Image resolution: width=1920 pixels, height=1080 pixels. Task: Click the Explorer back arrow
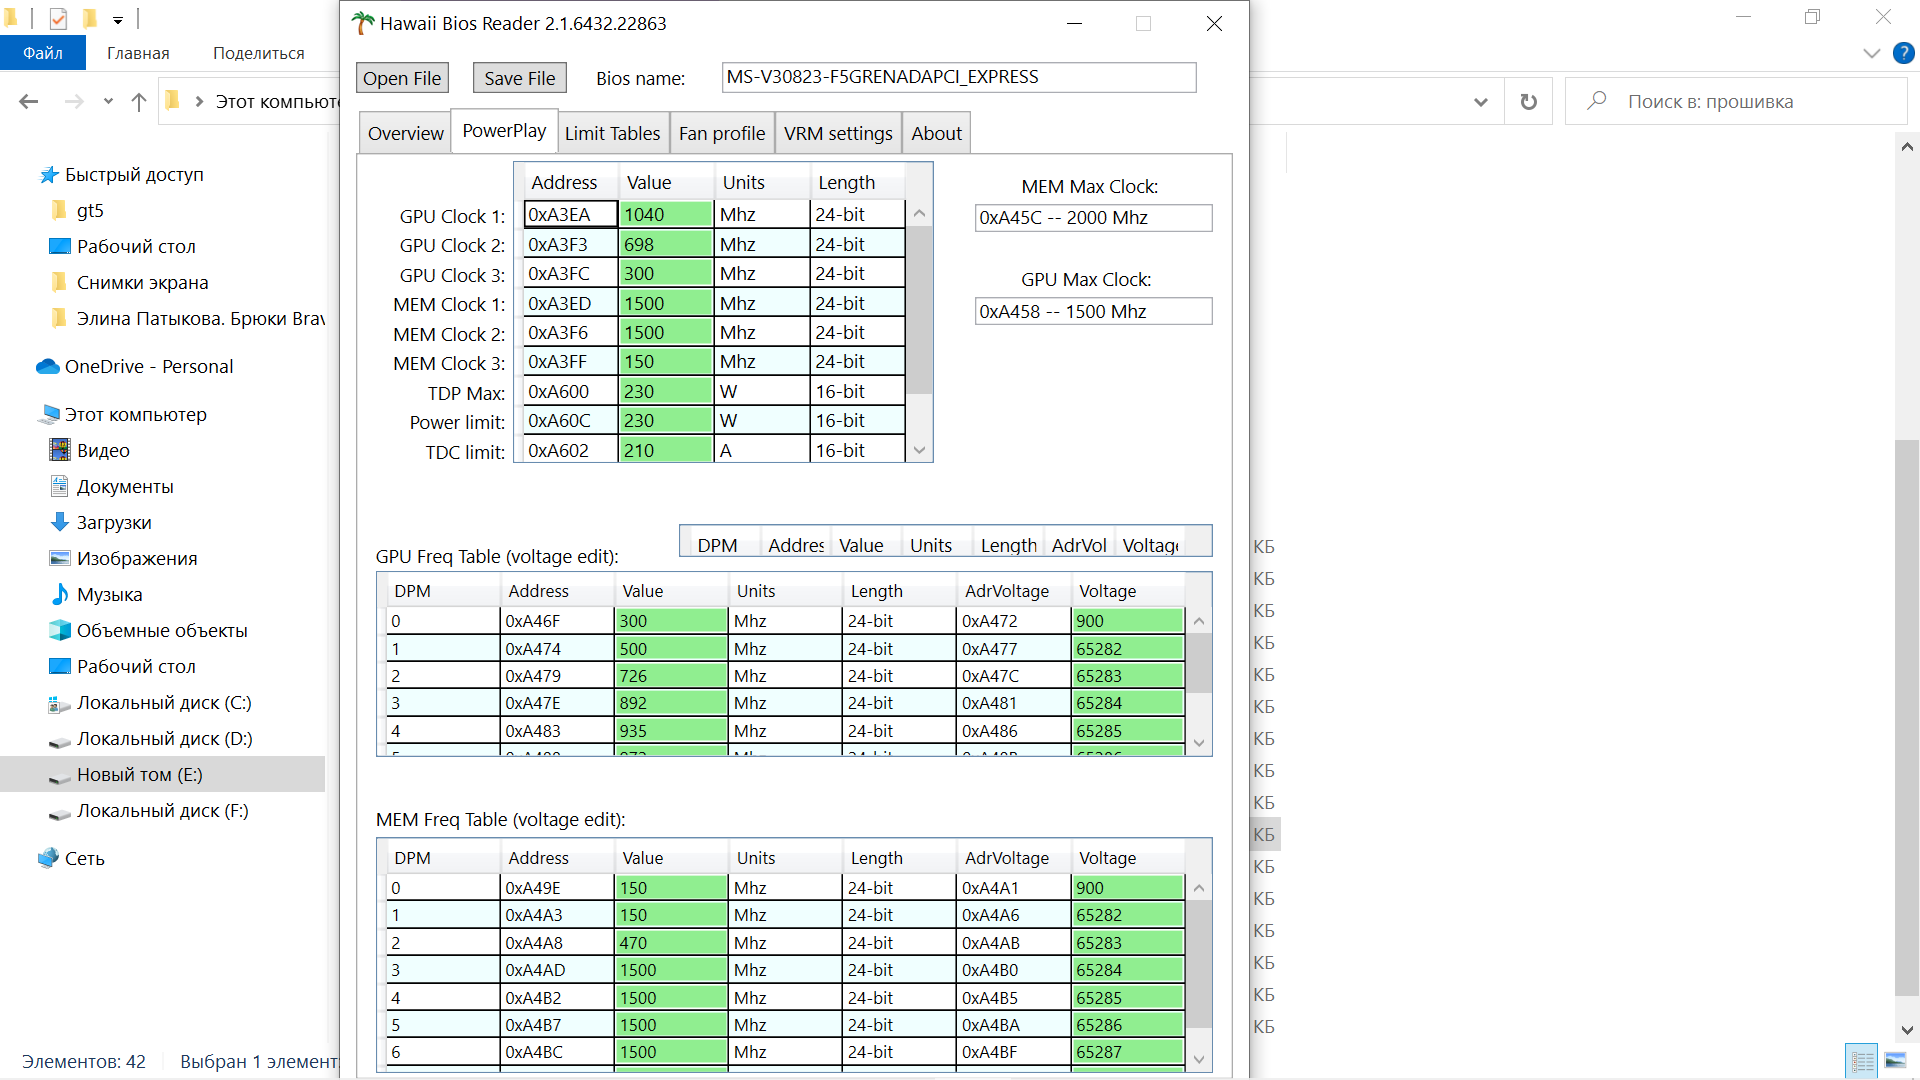[29, 101]
